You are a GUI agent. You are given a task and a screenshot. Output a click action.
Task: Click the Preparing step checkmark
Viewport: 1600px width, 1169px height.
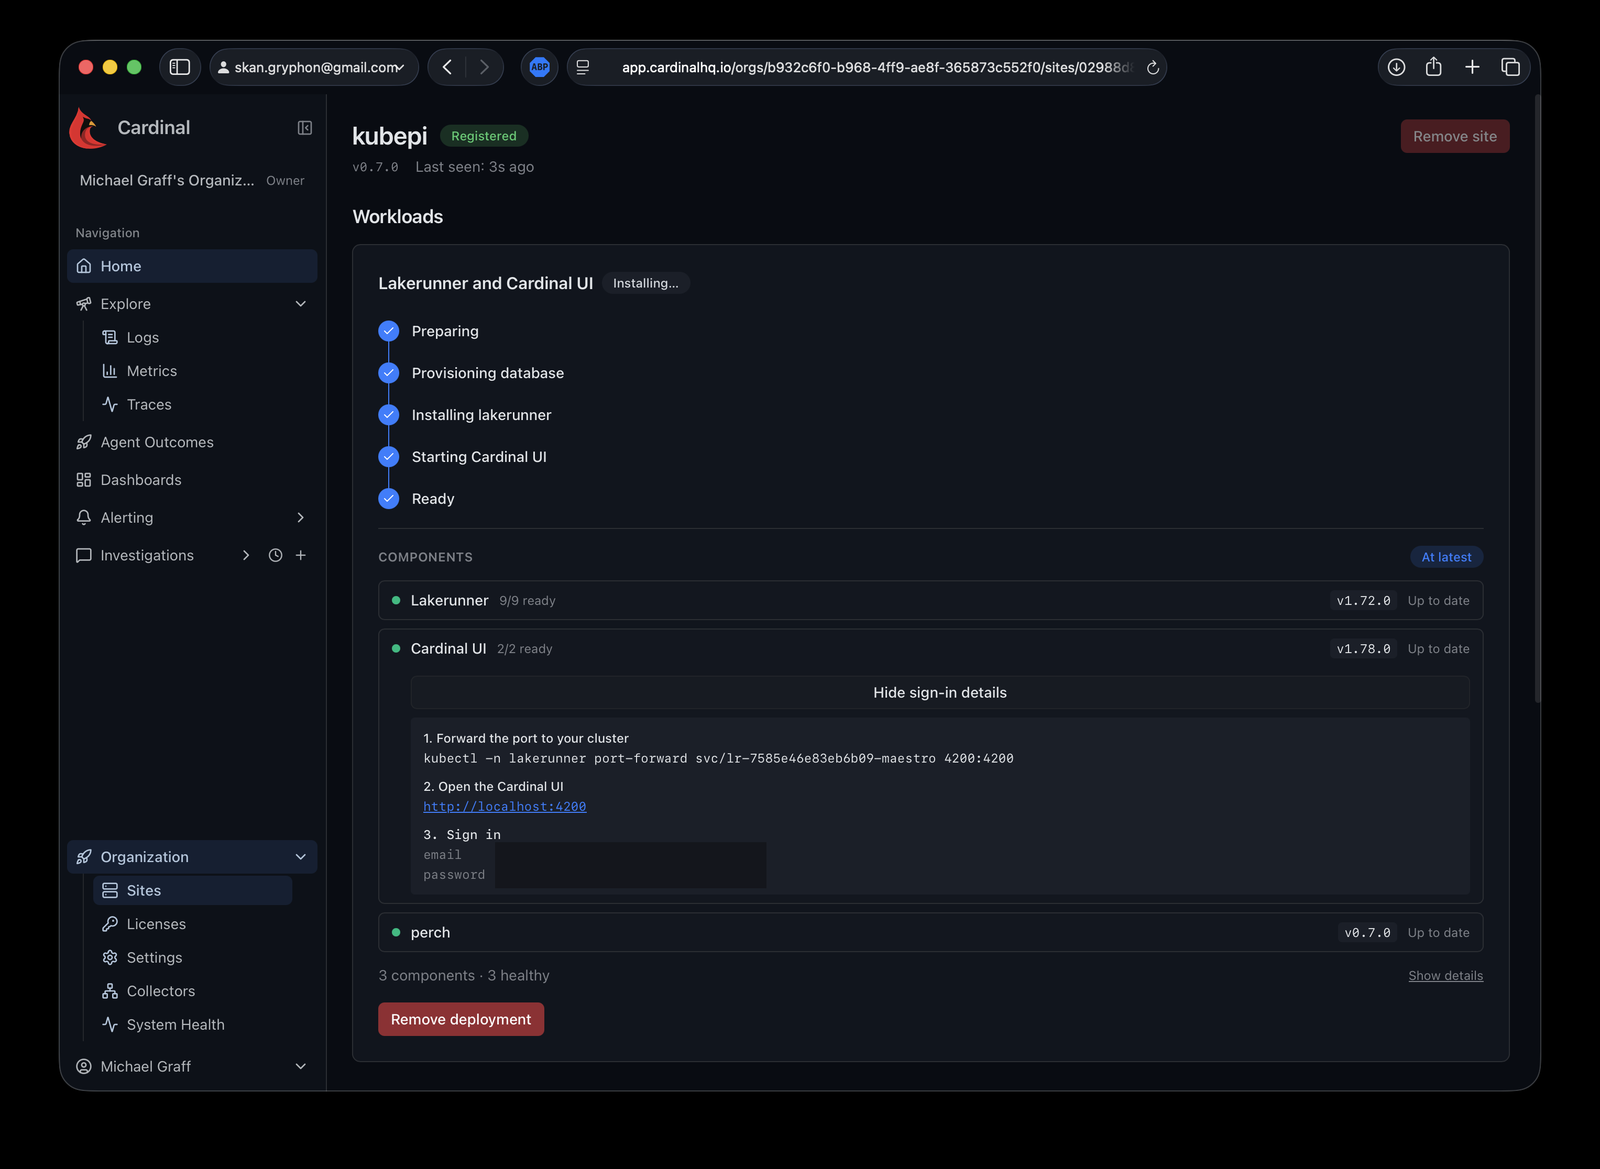pyautogui.click(x=389, y=331)
